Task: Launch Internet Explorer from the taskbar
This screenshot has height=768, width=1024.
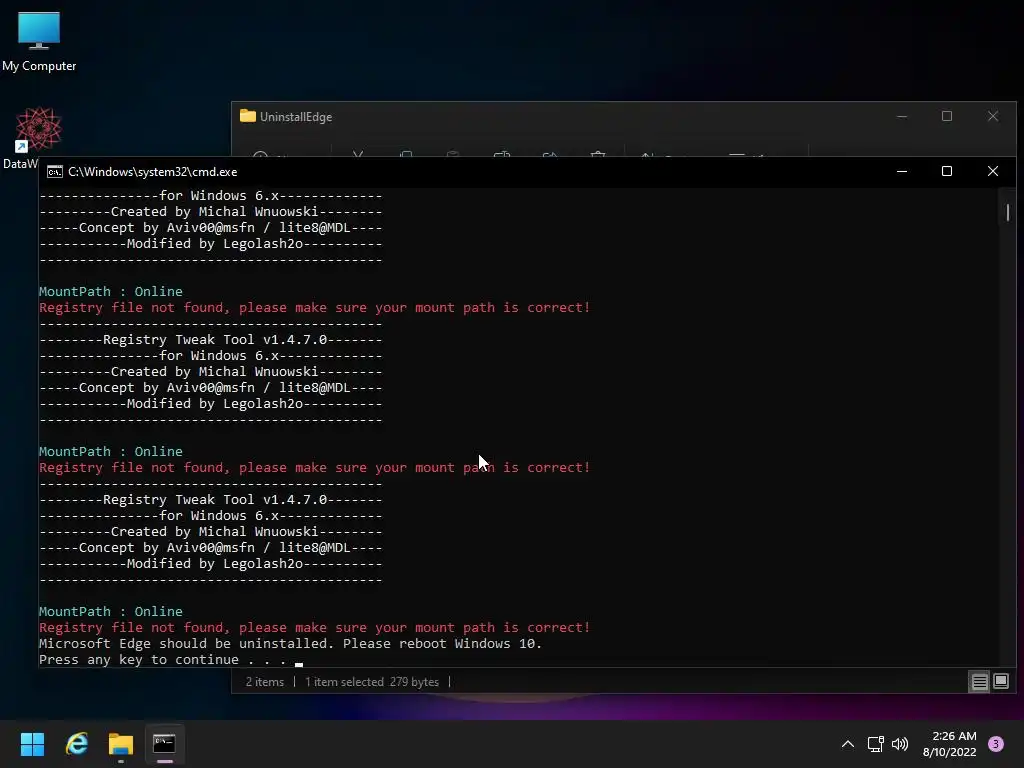Action: tap(77, 744)
